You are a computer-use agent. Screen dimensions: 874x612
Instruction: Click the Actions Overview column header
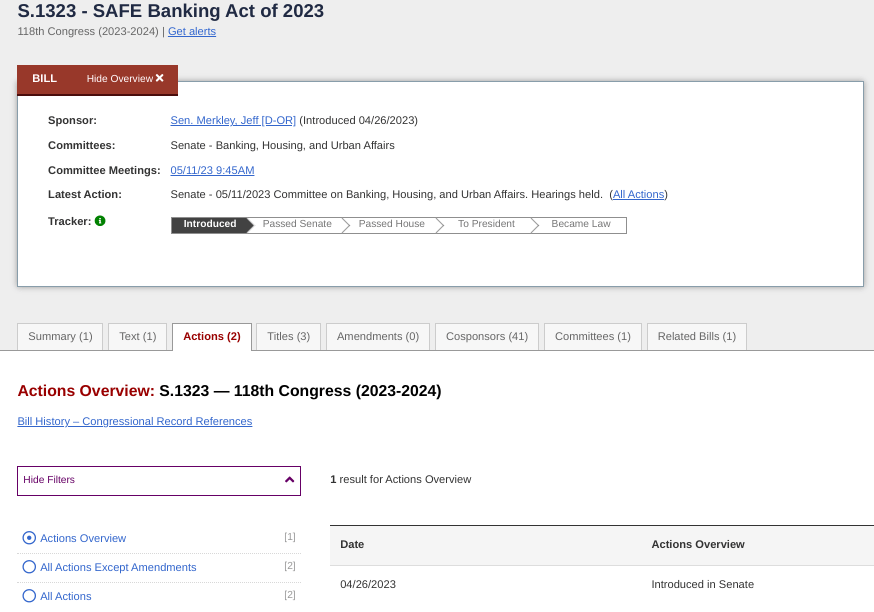698,545
